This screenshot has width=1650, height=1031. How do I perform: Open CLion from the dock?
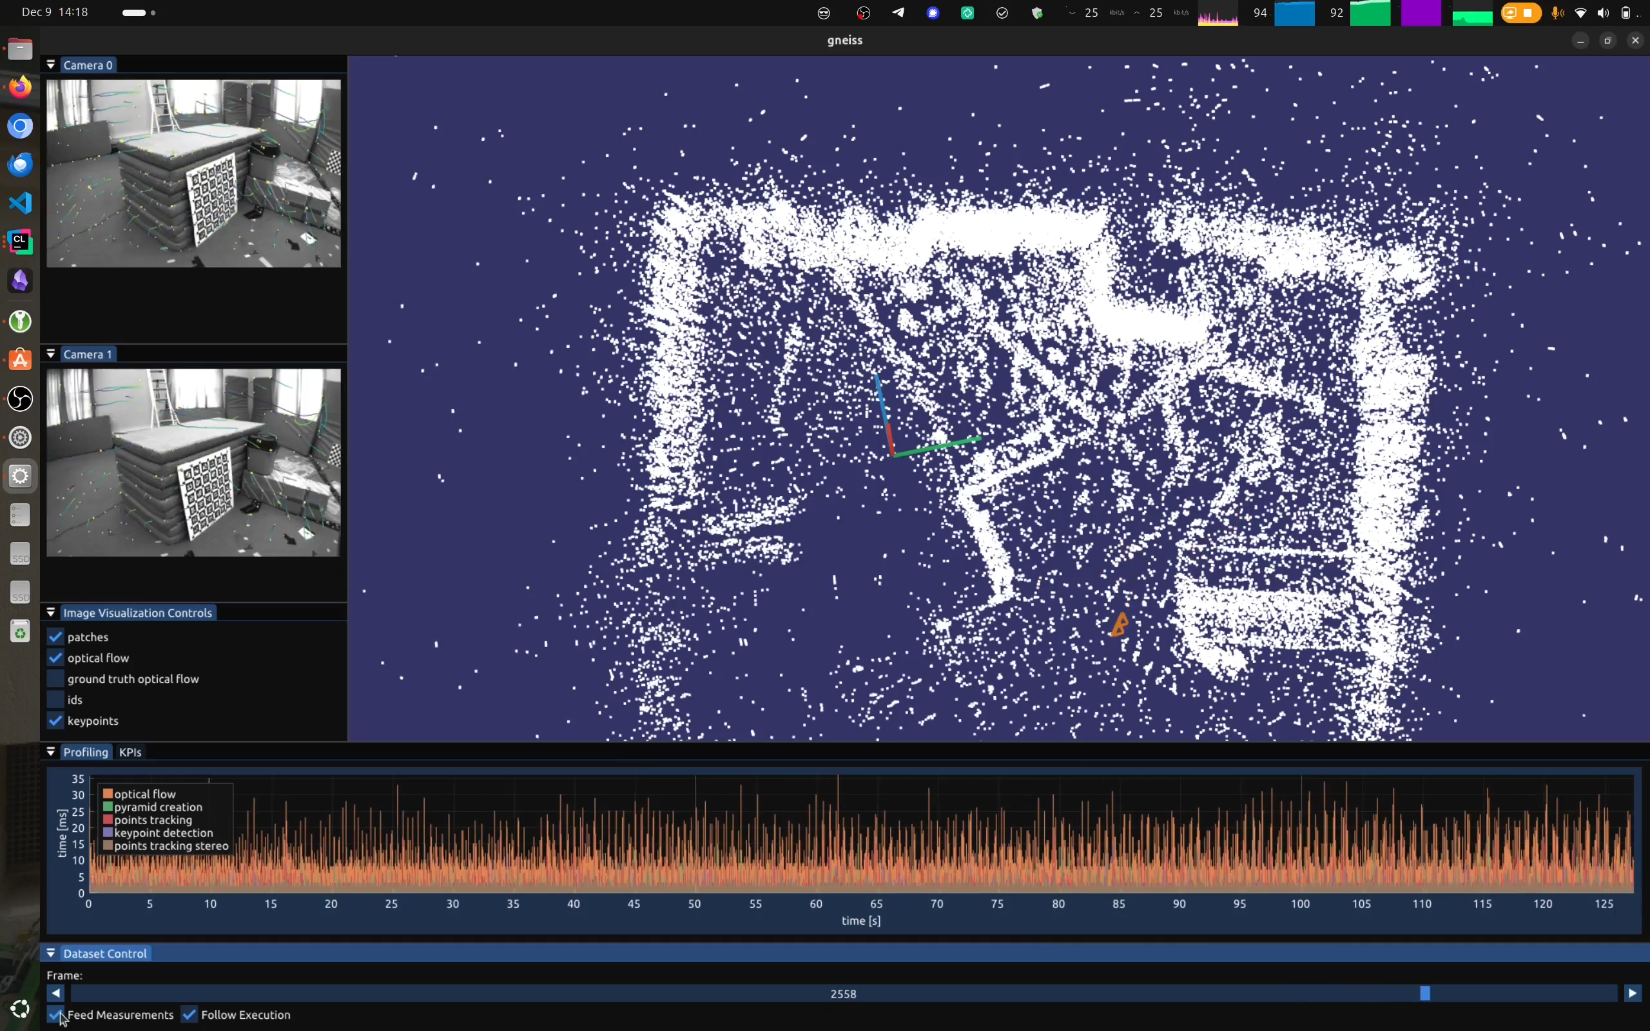[20, 242]
